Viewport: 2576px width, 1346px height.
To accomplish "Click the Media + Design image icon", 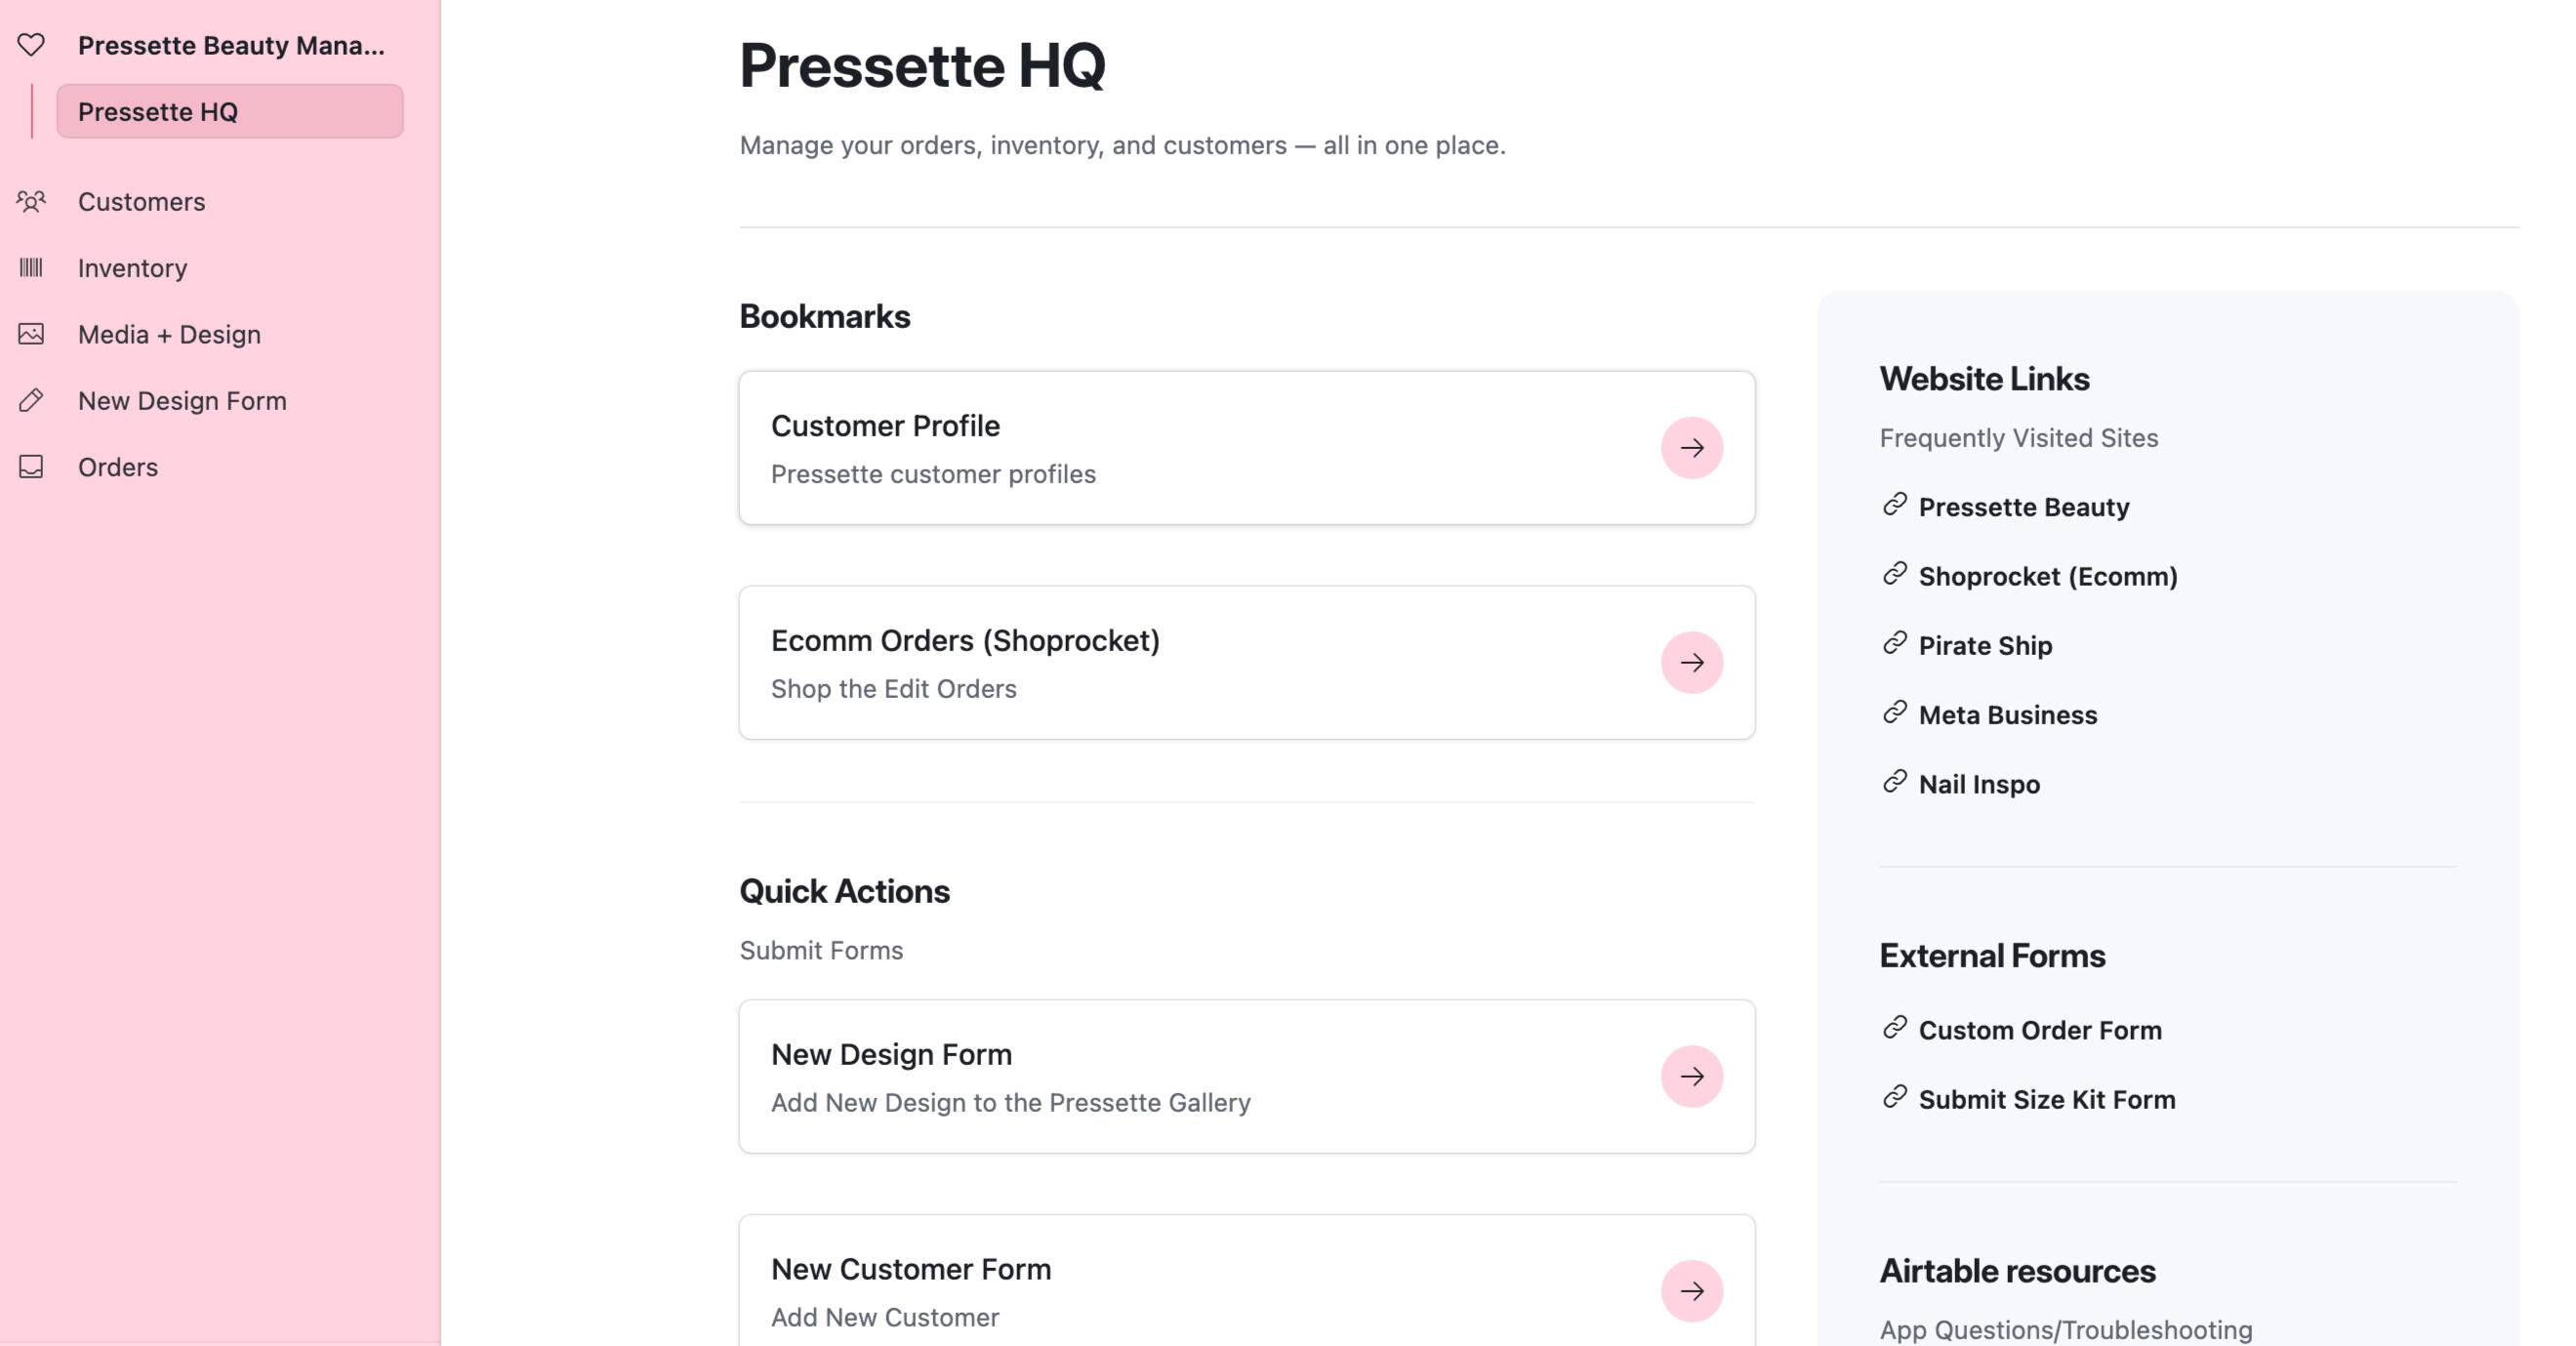I will (31, 334).
